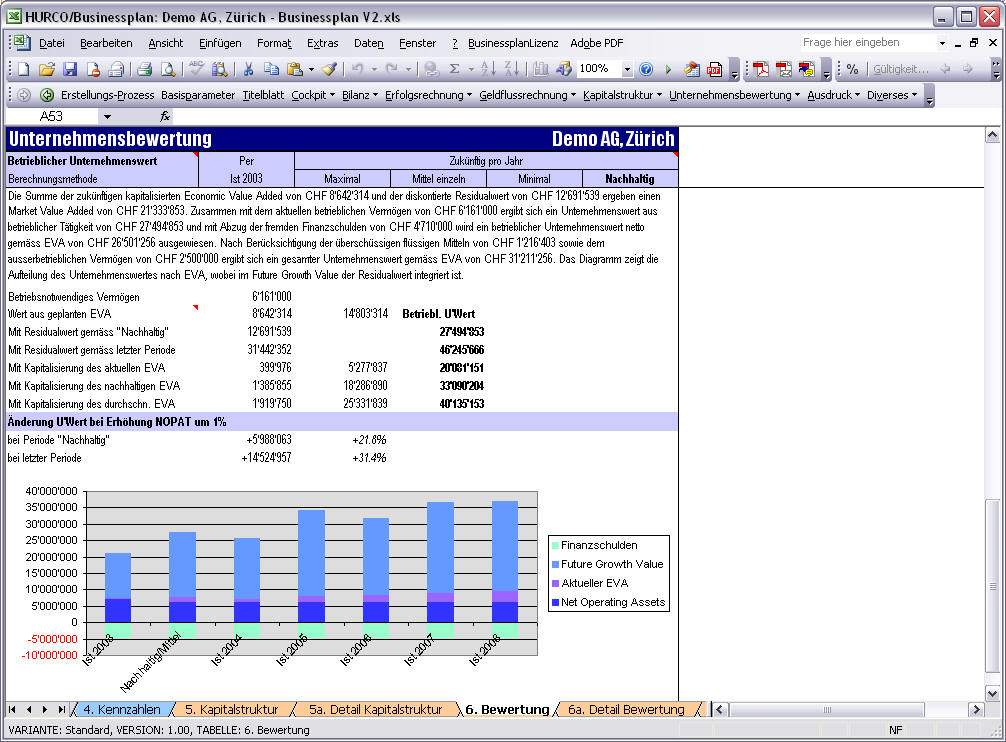This screenshot has width=1006, height=742.
Task: Click the Name Box showing A53
Action: (x=53, y=117)
